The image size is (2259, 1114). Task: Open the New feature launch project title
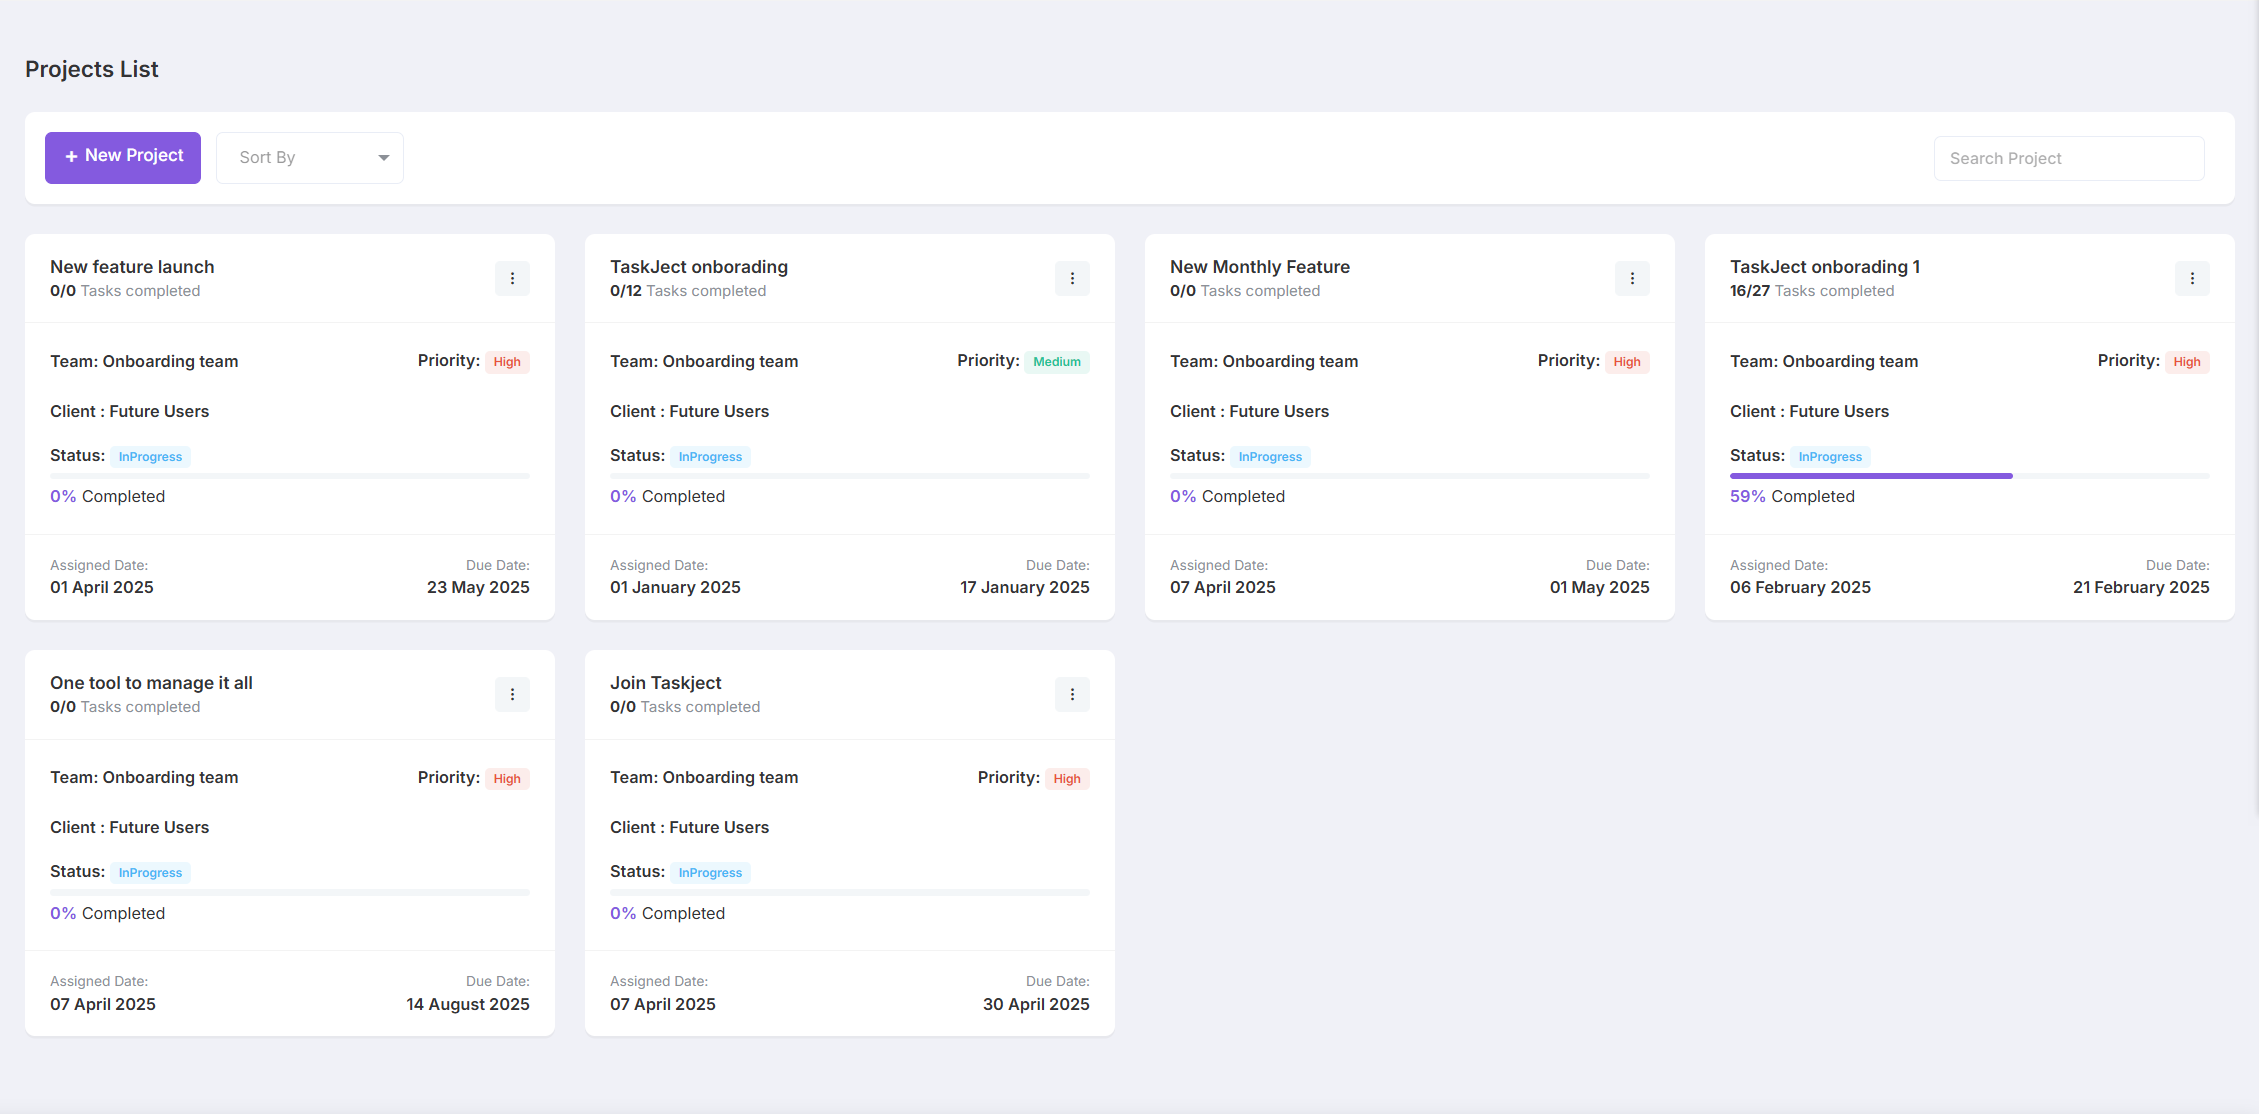pyautogui.click(x=132, y=267)
